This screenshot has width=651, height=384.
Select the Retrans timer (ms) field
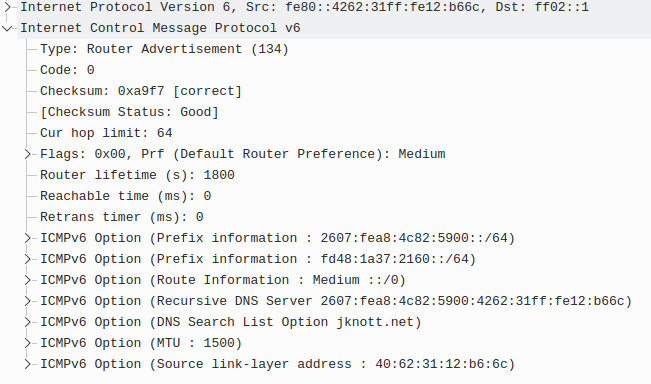tap(122, 217)
